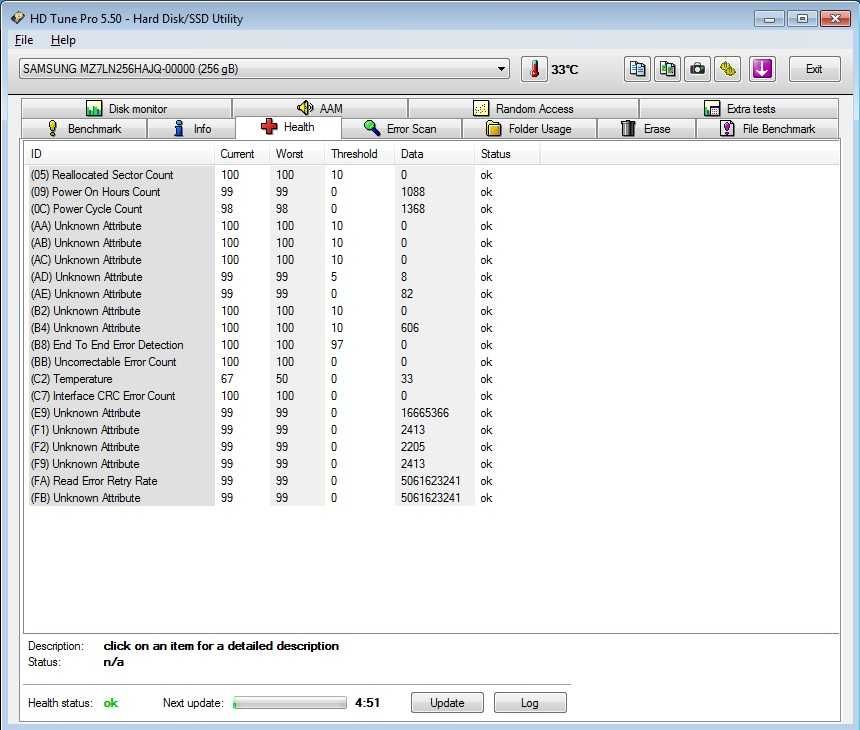Click the data value 606
The width and height of the screenshot is (860, 730).
(x=410, y=328)
